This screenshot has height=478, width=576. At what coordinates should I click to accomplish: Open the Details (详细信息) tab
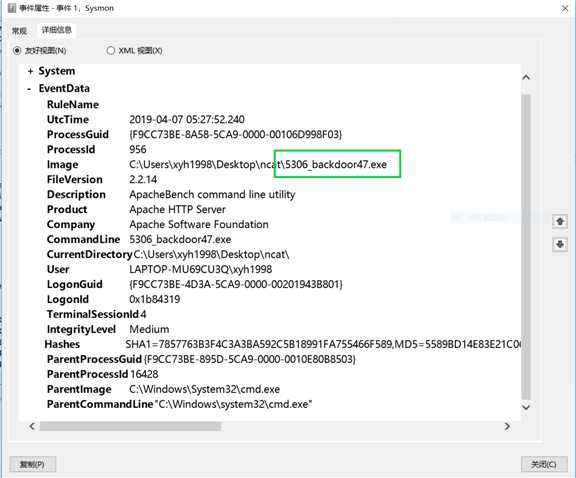click(x=56, y=30)
